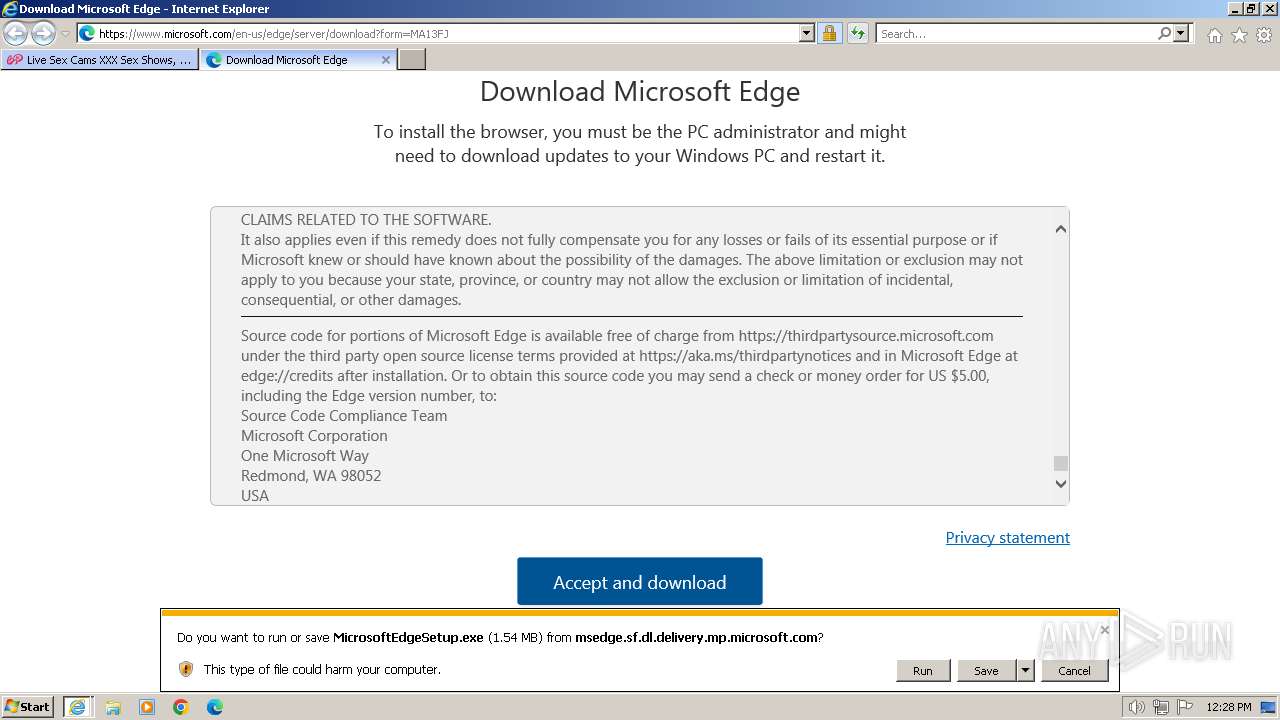This screenshot has width=1280, height=720.
Task: Click Run in download prompt
Action: [922, 671]
